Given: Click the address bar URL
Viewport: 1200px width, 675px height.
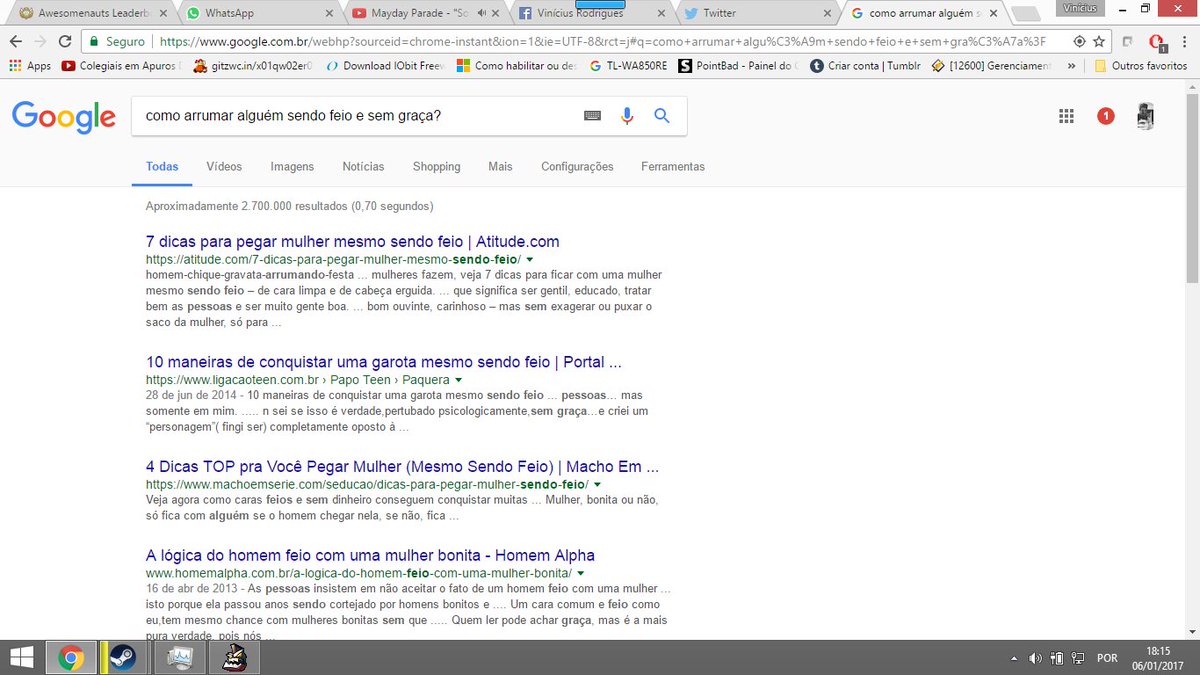Looking at the screenshot, I should [602, 42].
